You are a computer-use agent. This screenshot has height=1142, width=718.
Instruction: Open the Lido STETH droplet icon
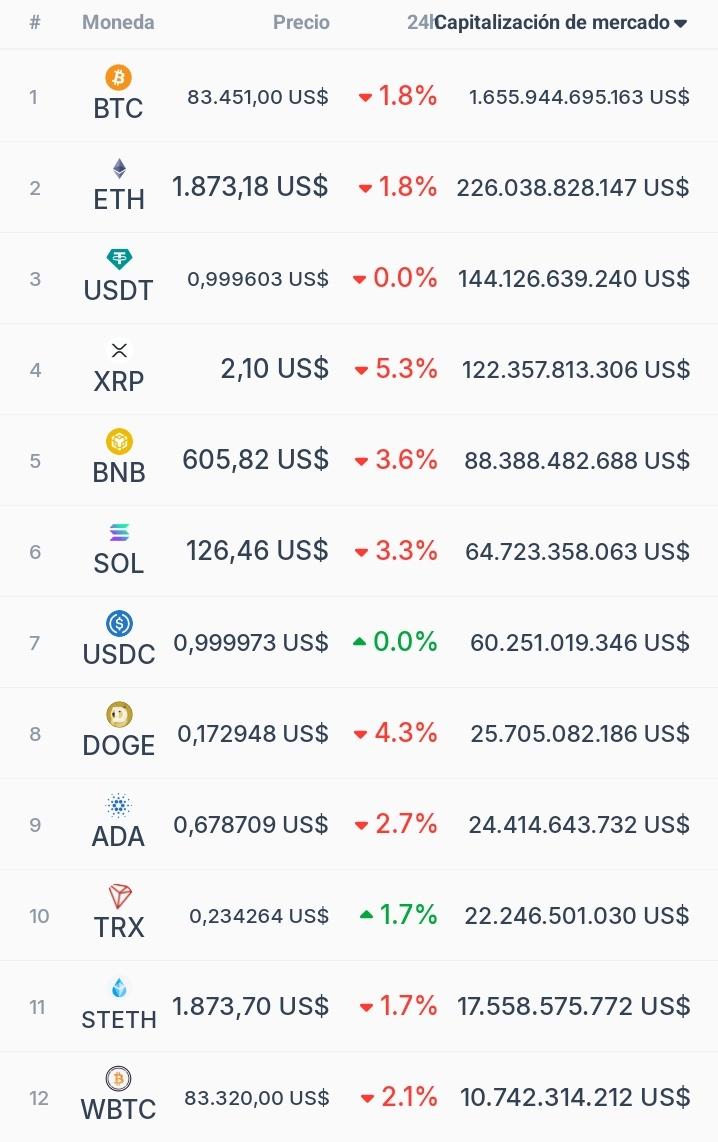[119, 988]
